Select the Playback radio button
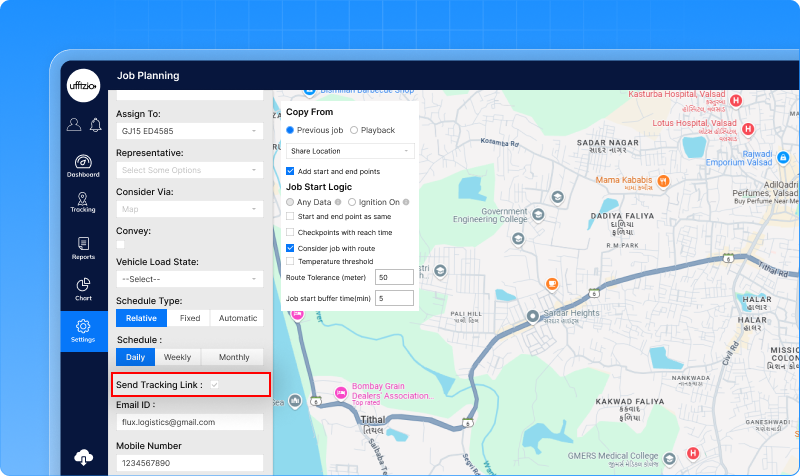 353,130
